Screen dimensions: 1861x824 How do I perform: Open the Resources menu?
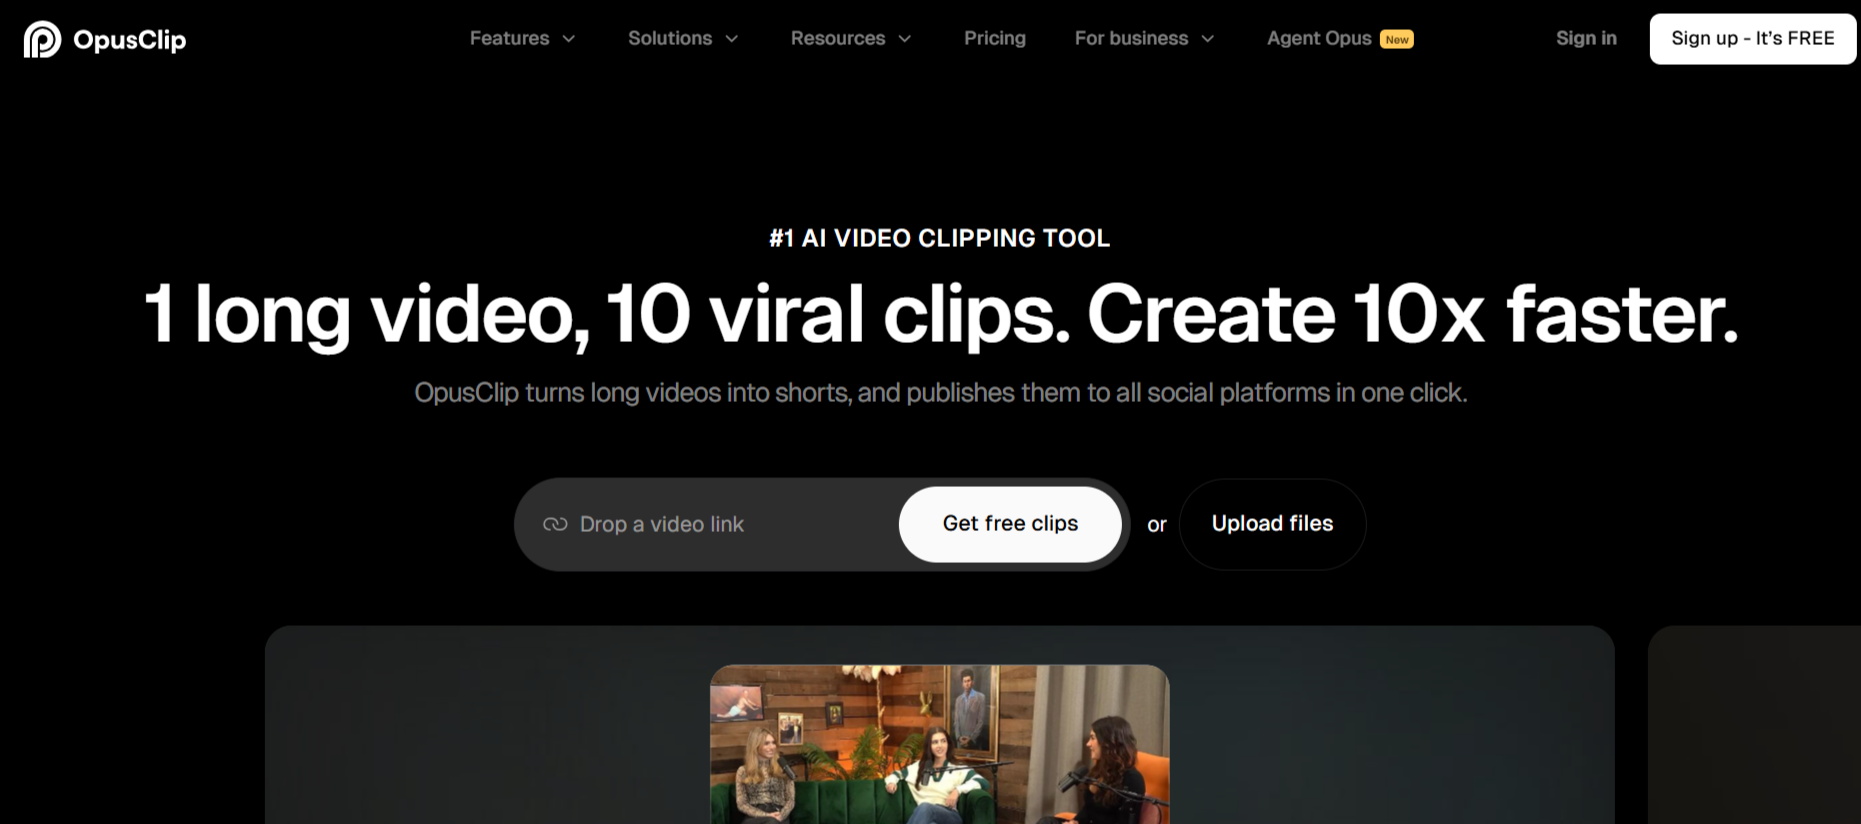(838, 38)
